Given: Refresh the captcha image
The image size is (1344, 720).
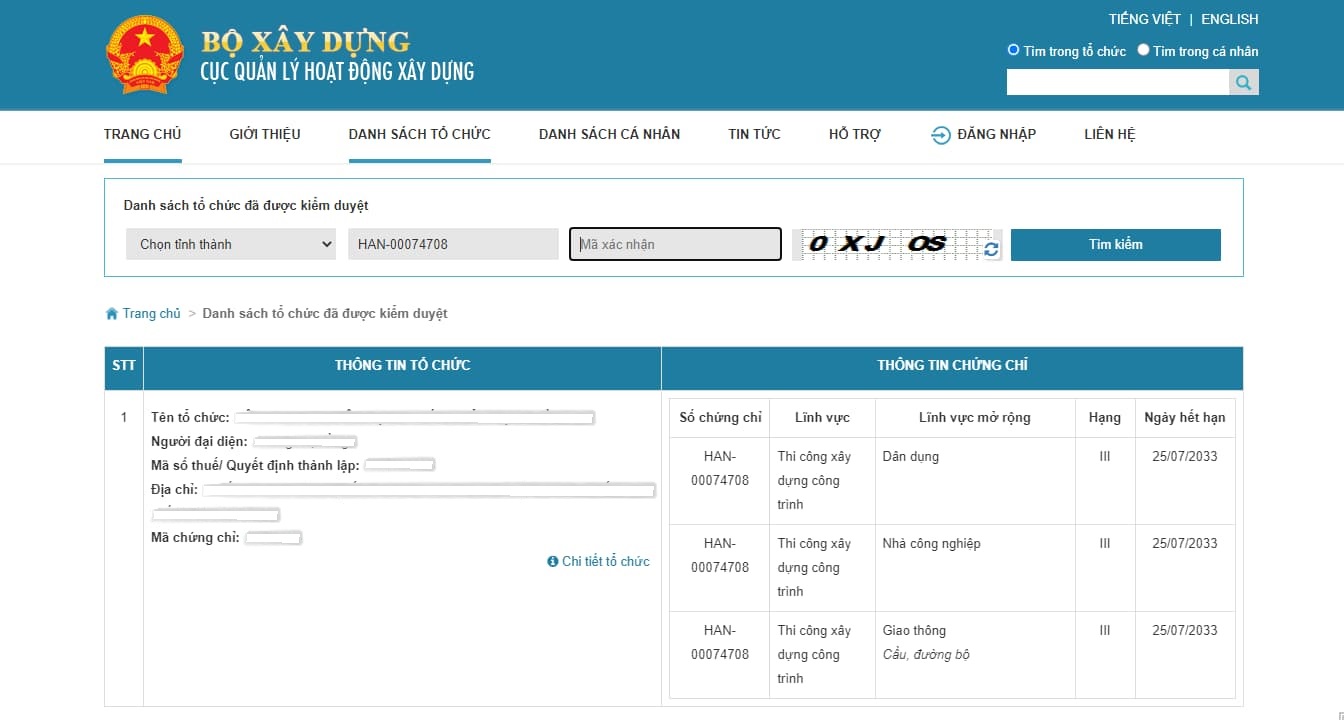Looking at the screenshot, I should click(x=991, y=249).
